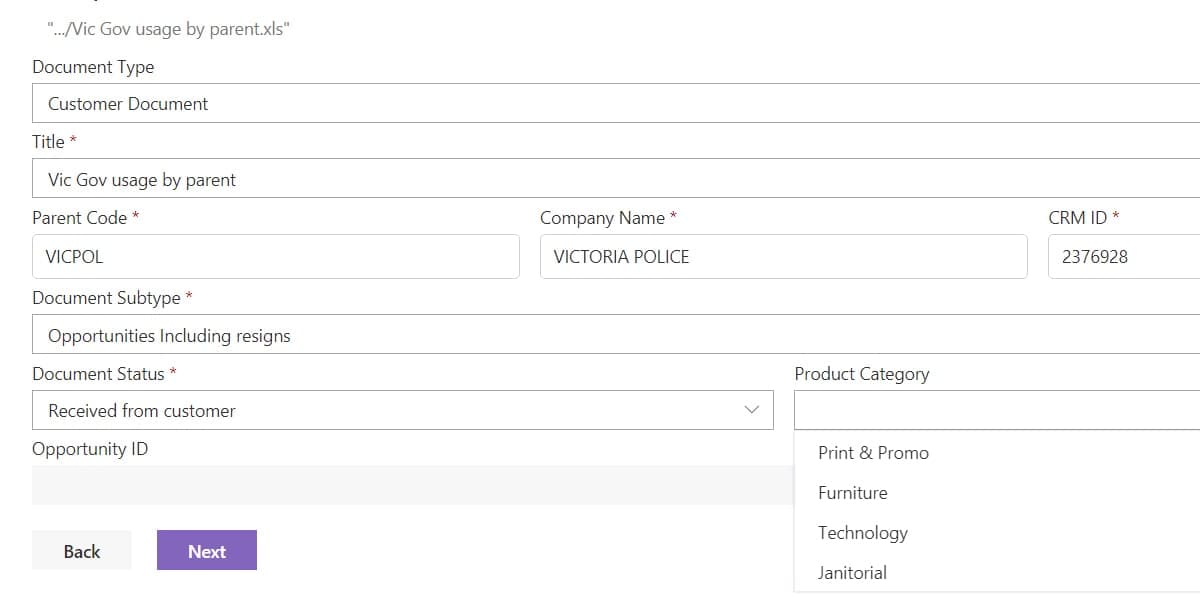Click the Document Status label
The width and height of the screenshot is (1200, 600).
pyautogui.click(x=98, y=374)
